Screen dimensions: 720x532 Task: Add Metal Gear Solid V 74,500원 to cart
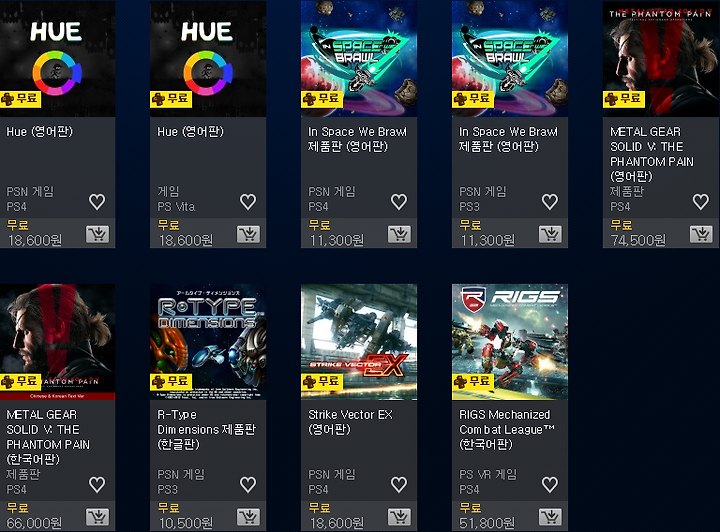701,234
